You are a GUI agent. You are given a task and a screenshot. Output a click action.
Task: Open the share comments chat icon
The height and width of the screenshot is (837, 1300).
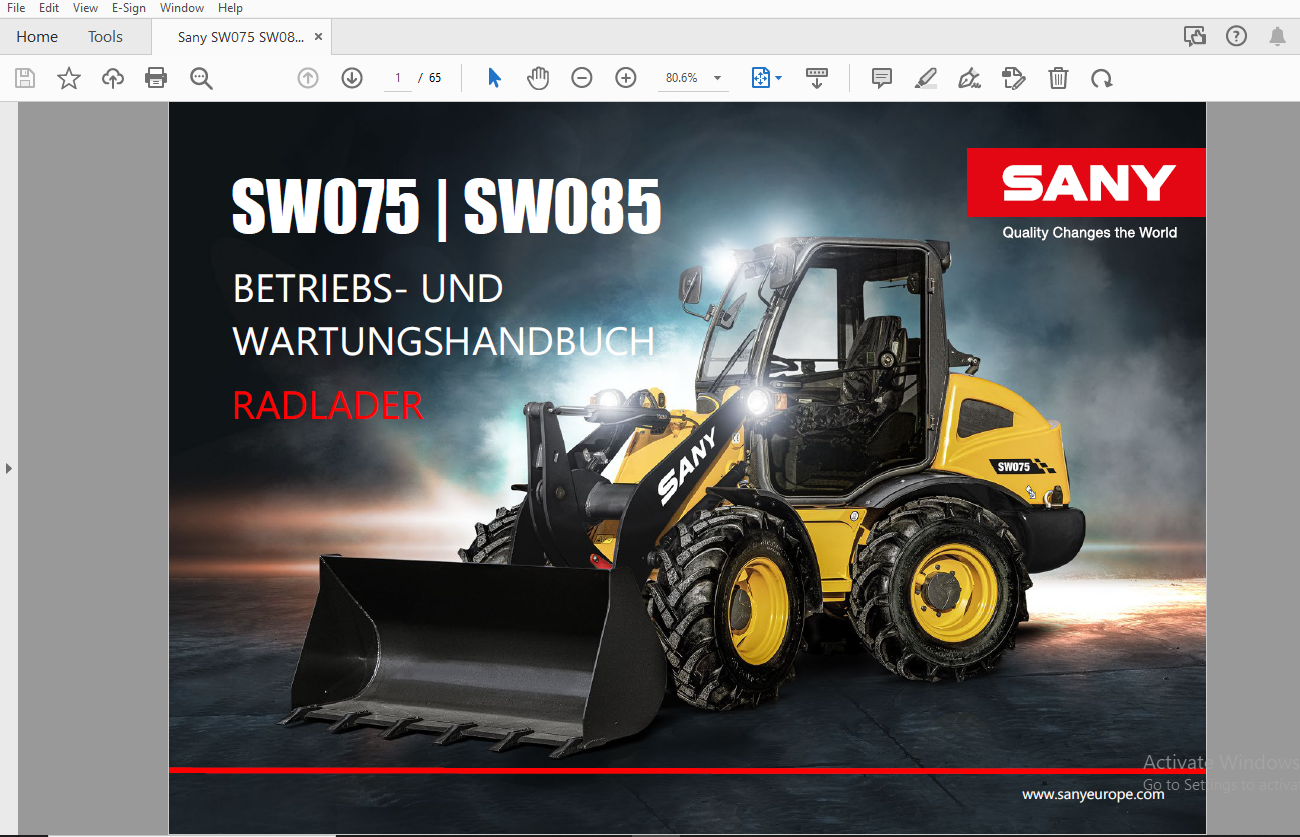1195,37
